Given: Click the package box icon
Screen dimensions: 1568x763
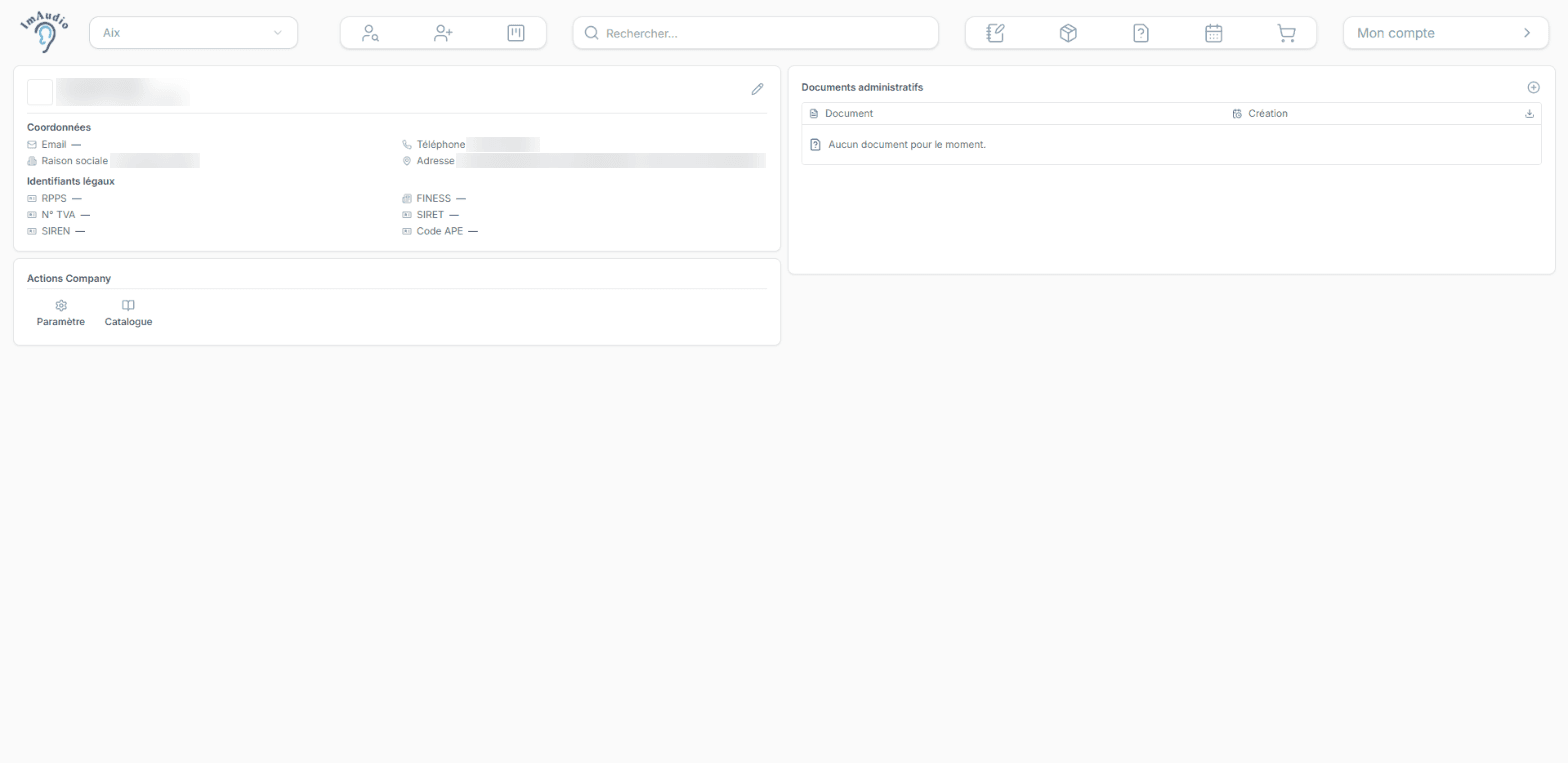Looking at the screenshot, I should tap(1068, 33).
